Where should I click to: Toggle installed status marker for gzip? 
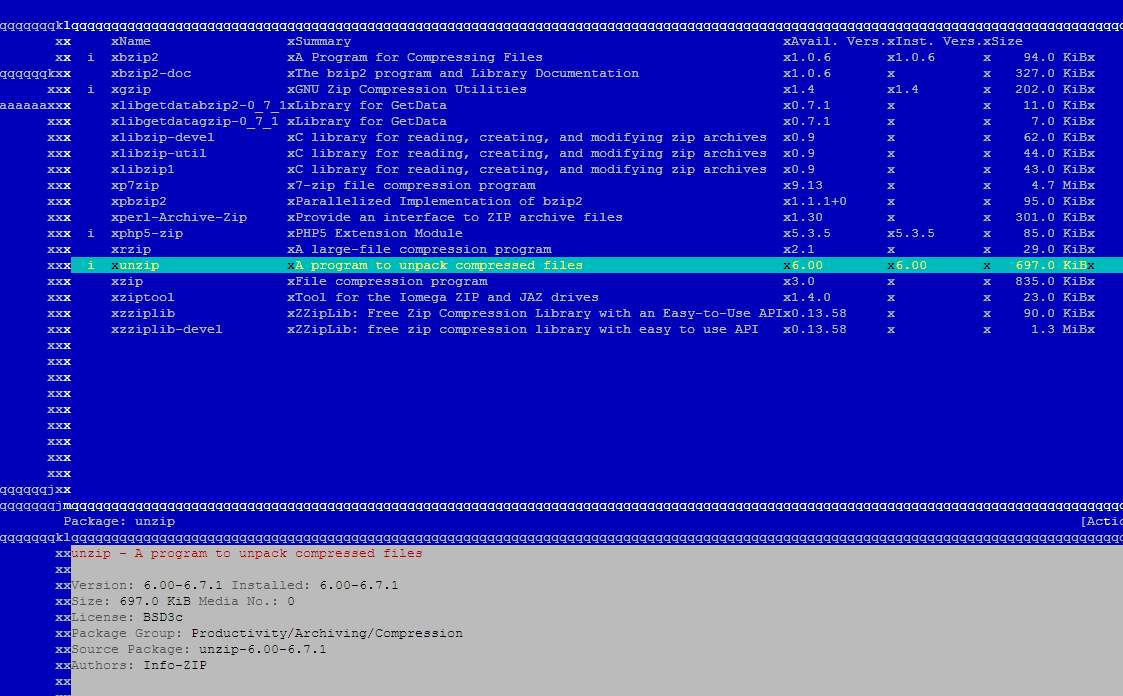point(91,89)
